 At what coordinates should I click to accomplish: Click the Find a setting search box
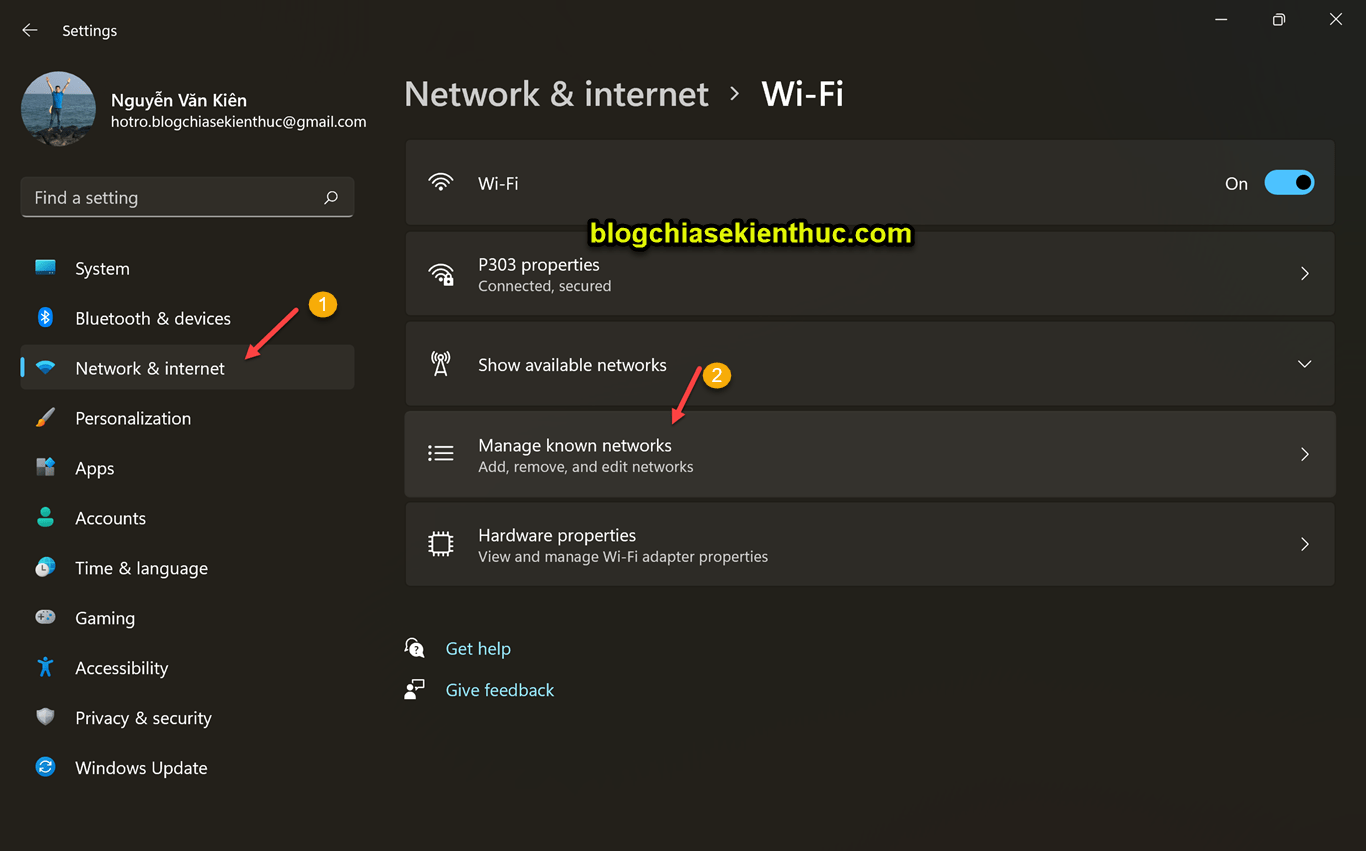(x=187, y=198)
